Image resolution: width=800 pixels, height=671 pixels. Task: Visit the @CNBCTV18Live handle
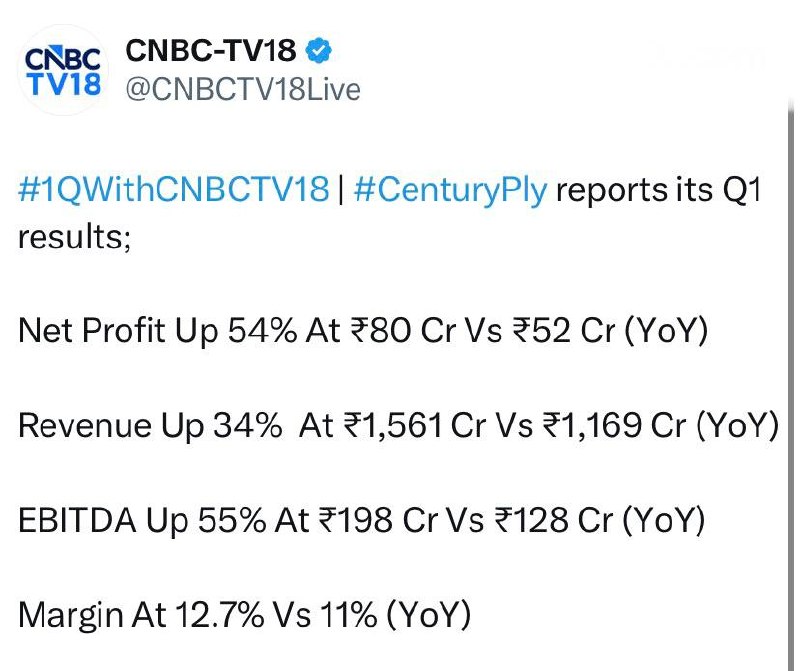pyautogui.click(x=243, y=89)
